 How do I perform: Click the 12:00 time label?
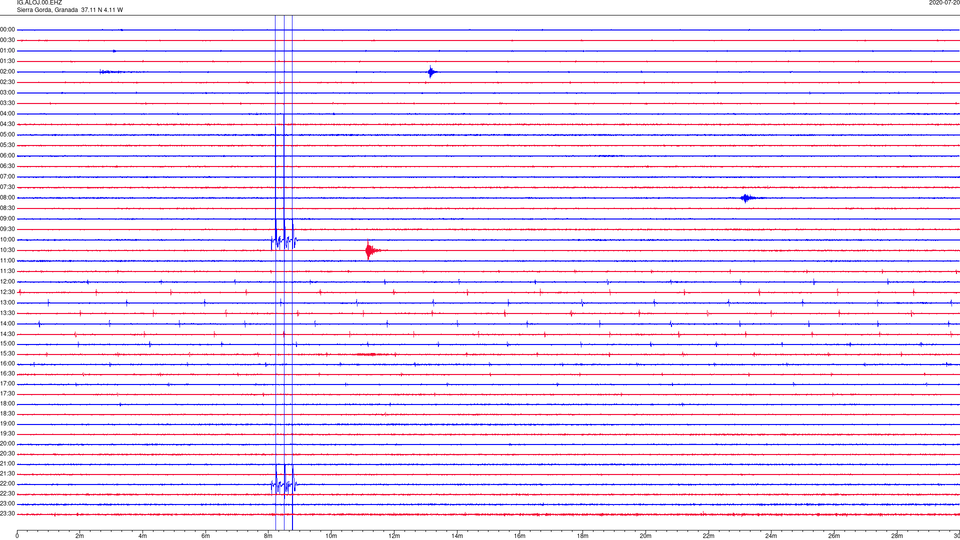(8, 282)
